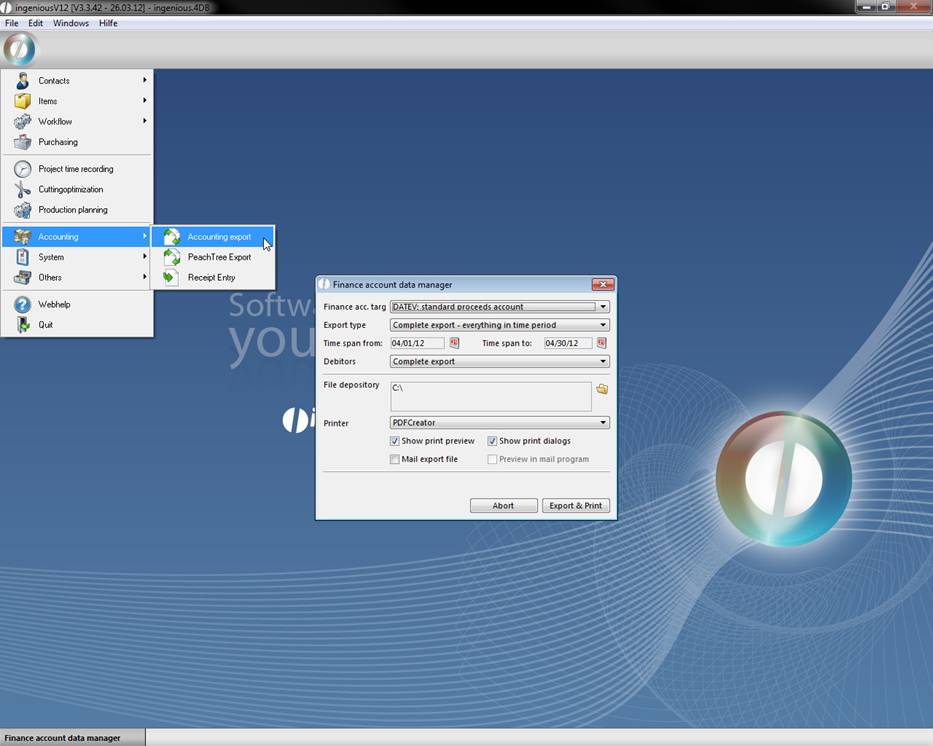933x746 pixels.
Task: Click the ingenious logo orb button
Action: 19,49
